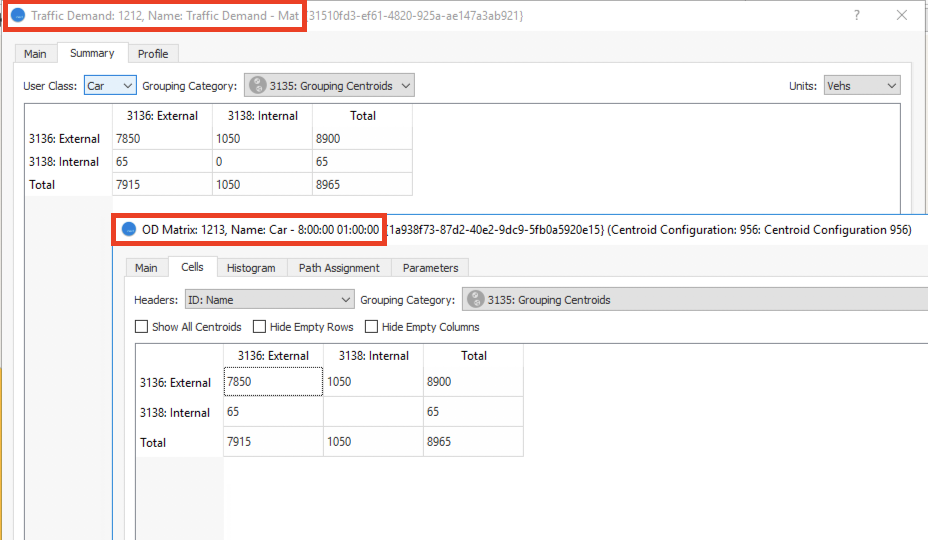Image resolution: width=928 pixels, height=540 pixels.
Task: Open the Units dropdown showing Vehs
Action: 861,86
